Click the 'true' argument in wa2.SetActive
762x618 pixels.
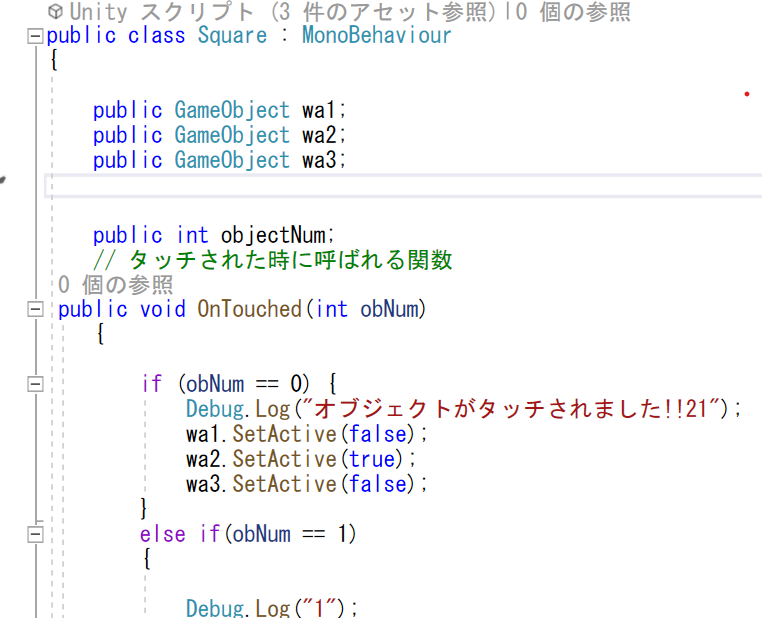coord(372,459)
